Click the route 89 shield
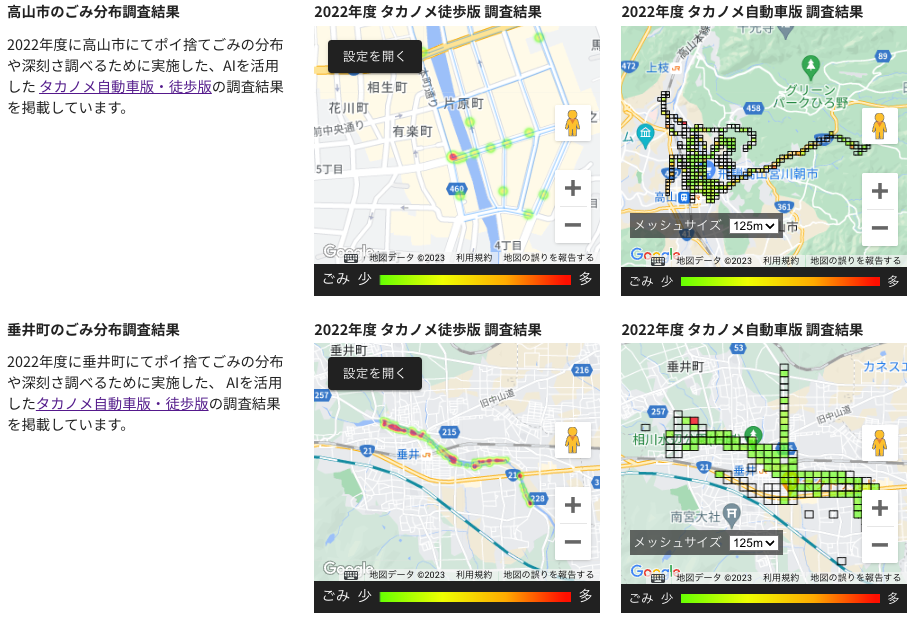The width and height of the screenshot is (917, 628). click(882, 56)
